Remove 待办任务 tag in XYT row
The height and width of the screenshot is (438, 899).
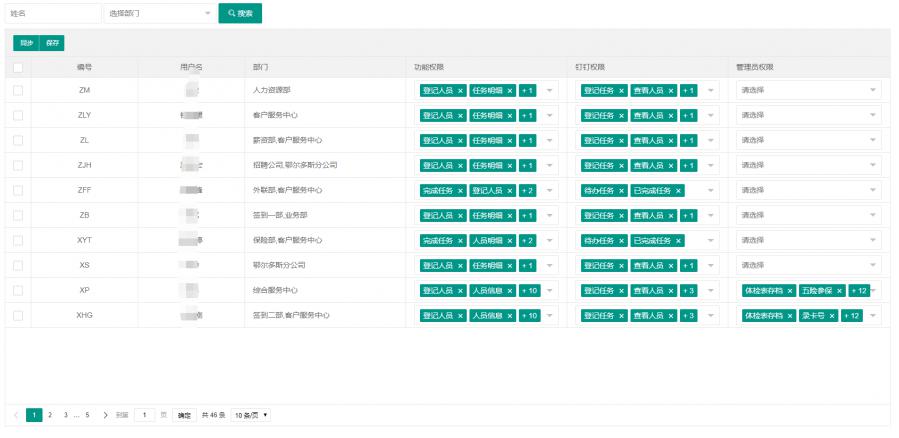(621, 240)
